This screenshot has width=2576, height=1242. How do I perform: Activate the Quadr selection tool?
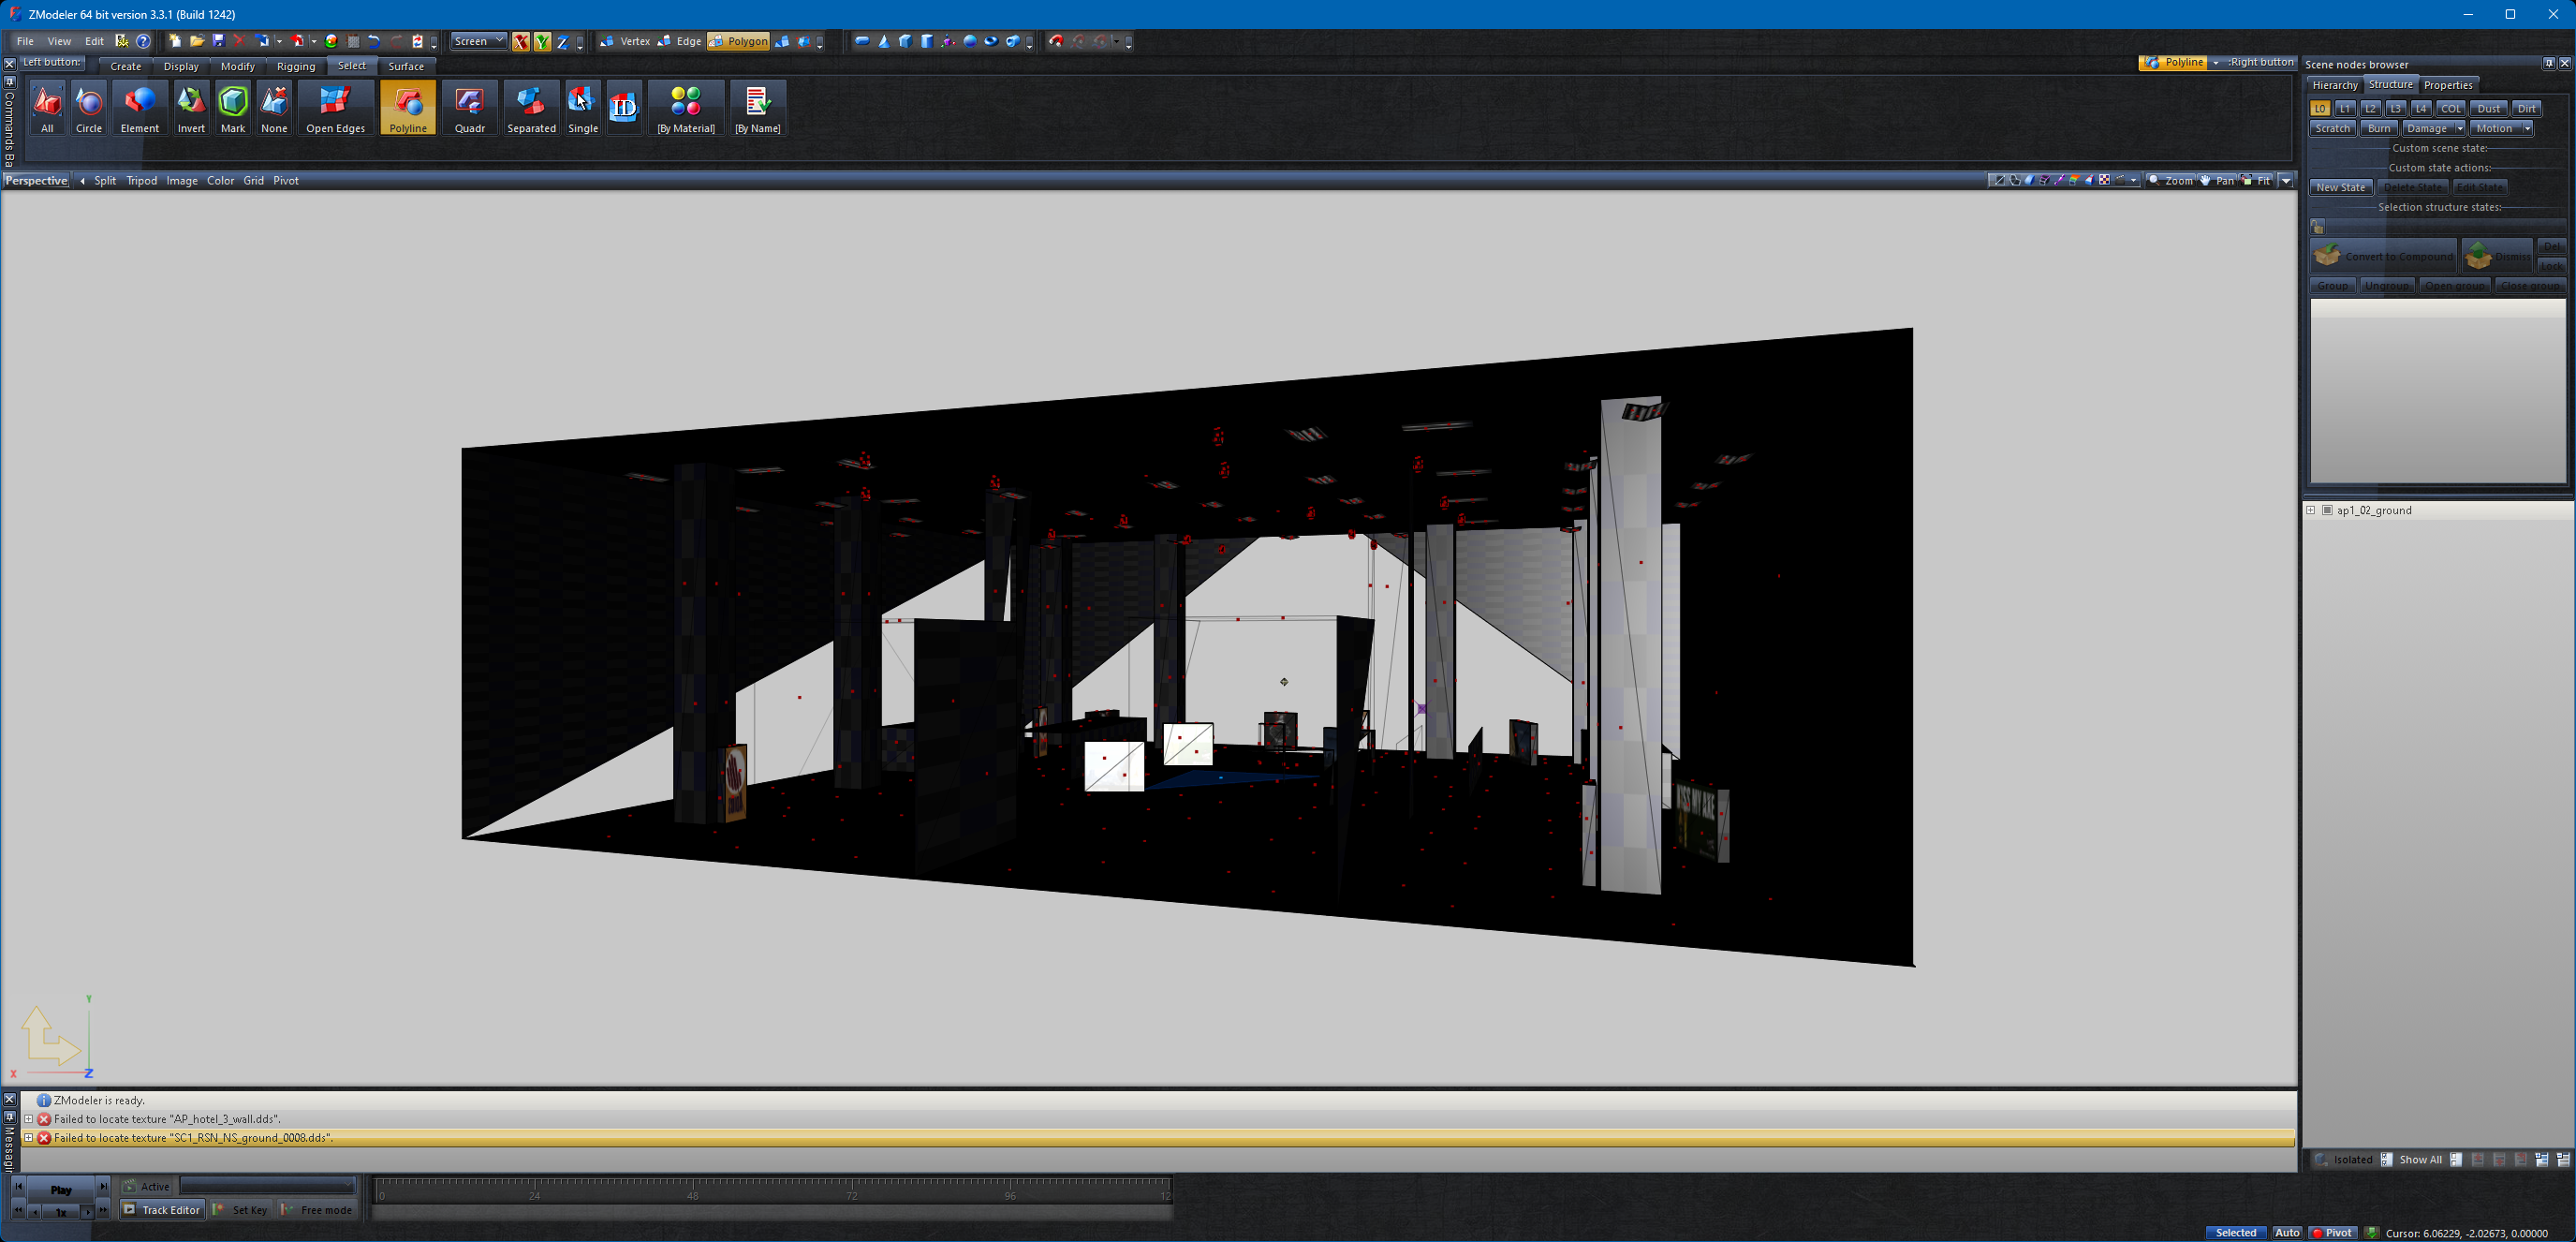point(469,109)
